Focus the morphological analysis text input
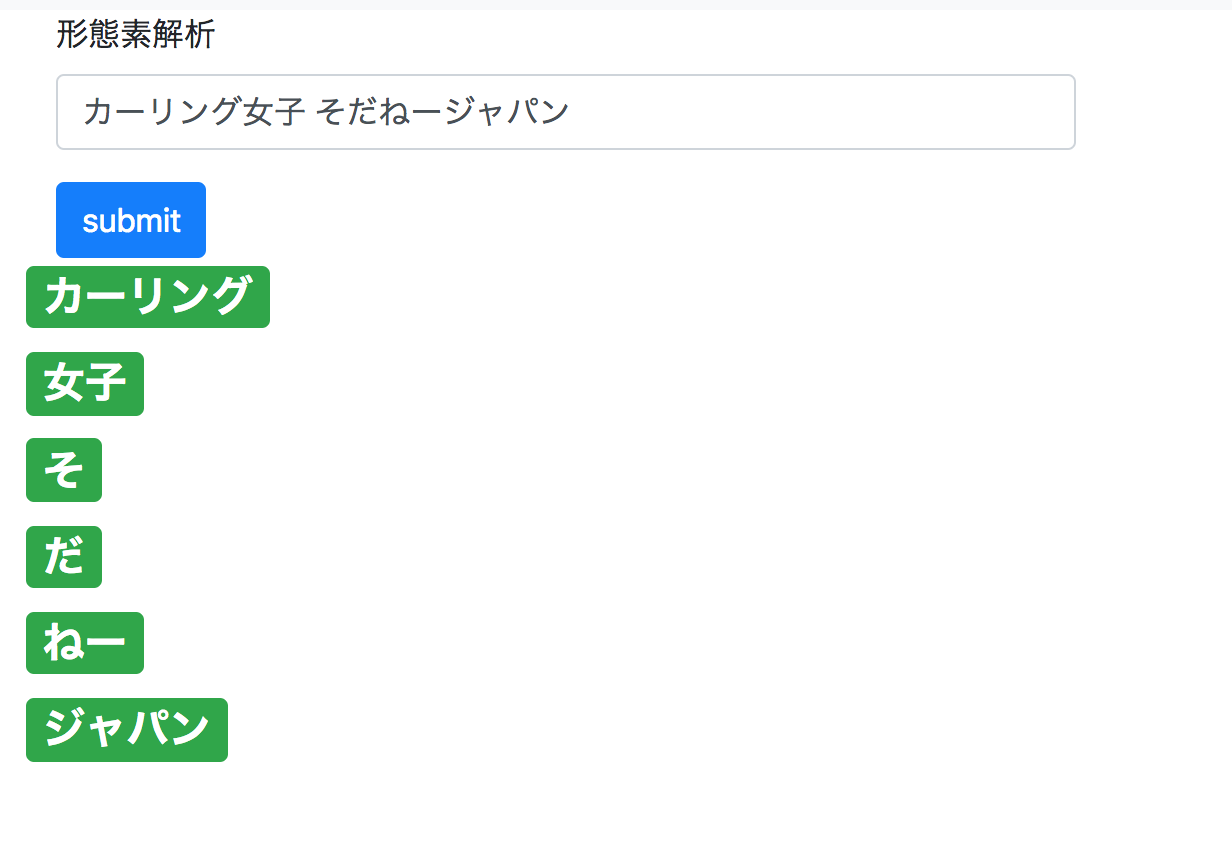Image resolution: width=1232 pixels, height=842 pixels. tap(565, 112)
